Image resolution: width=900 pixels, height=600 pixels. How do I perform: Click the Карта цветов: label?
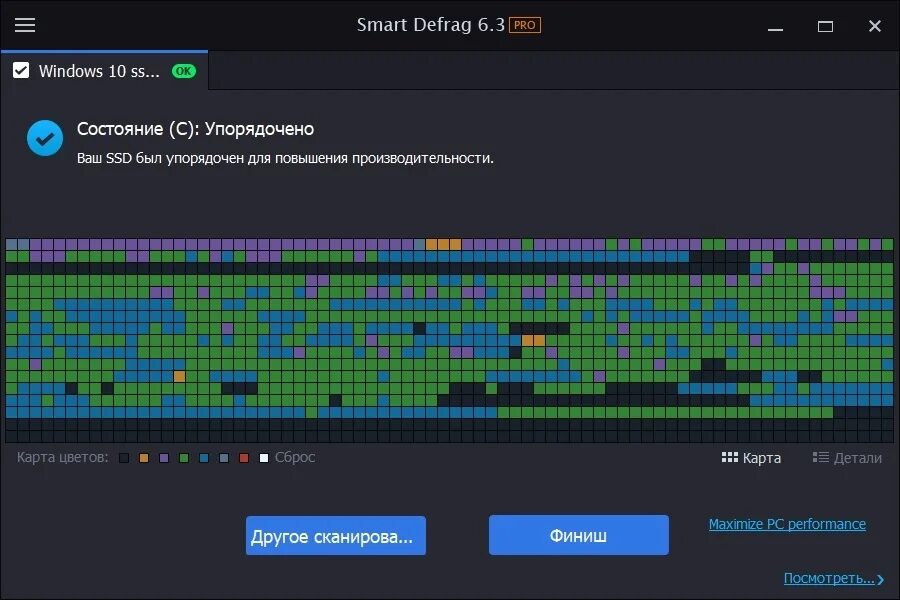[63, 457]
